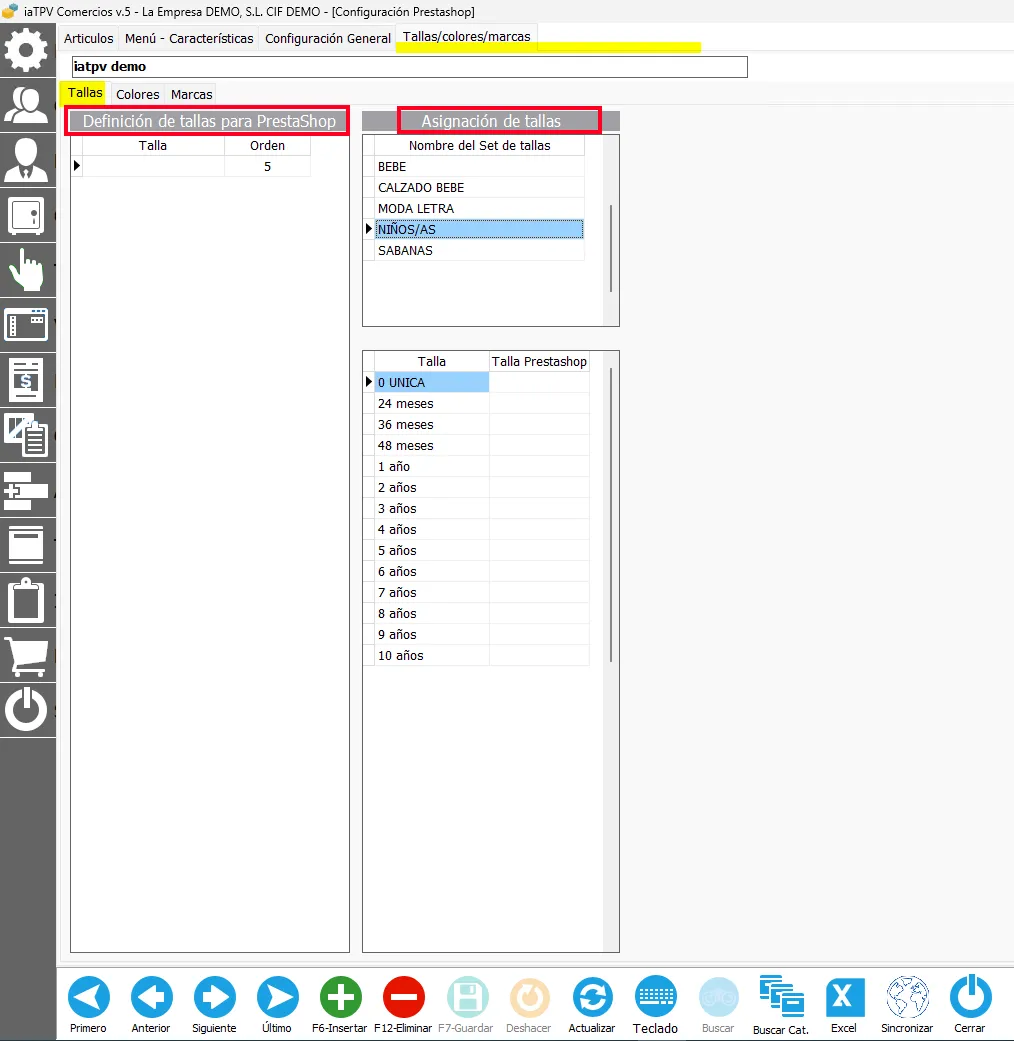Click the Nombre del Set de tallas header
1014x1041 pixels.
point(479,145)
